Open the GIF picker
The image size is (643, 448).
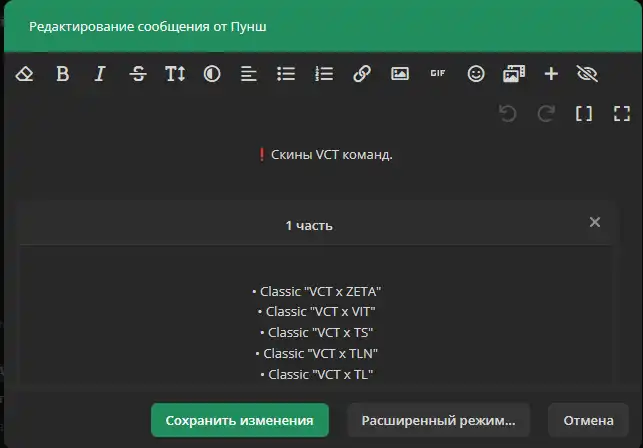[438, 73]
